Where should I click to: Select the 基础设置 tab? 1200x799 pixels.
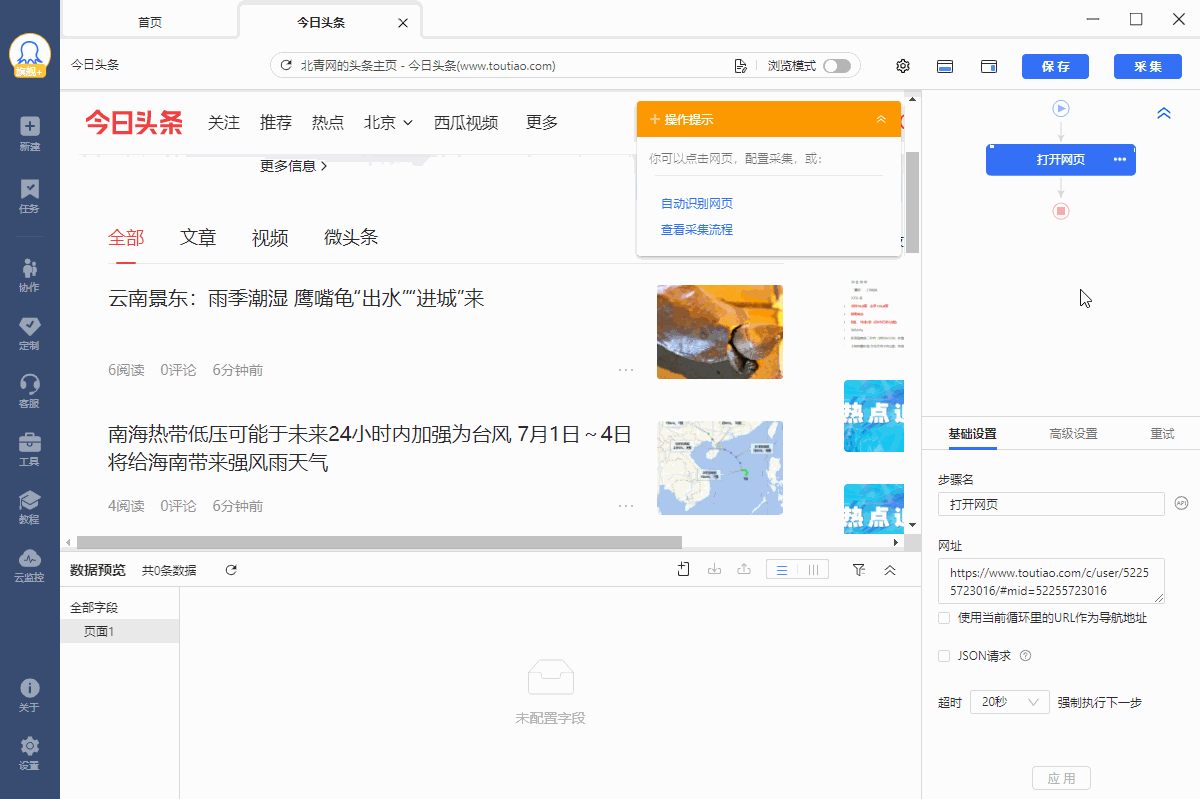point(972,434)
